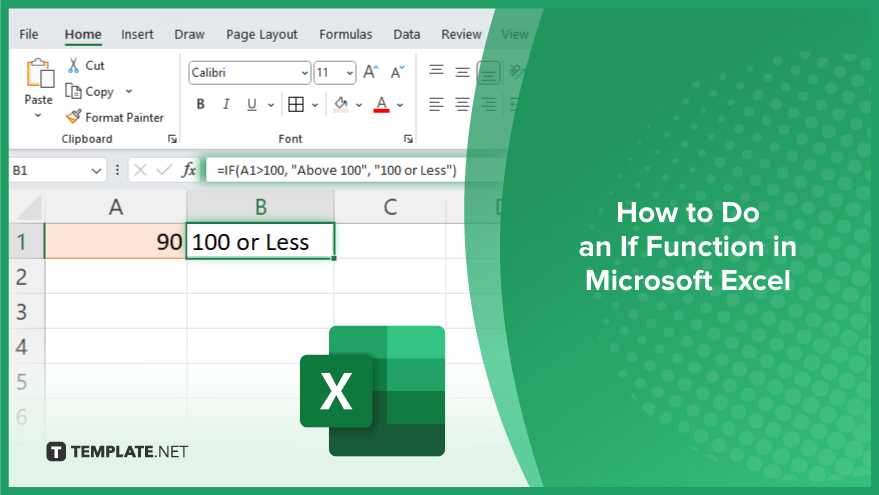
Task: Toggle Italic formatting
Action: click(x=226, y=104)
